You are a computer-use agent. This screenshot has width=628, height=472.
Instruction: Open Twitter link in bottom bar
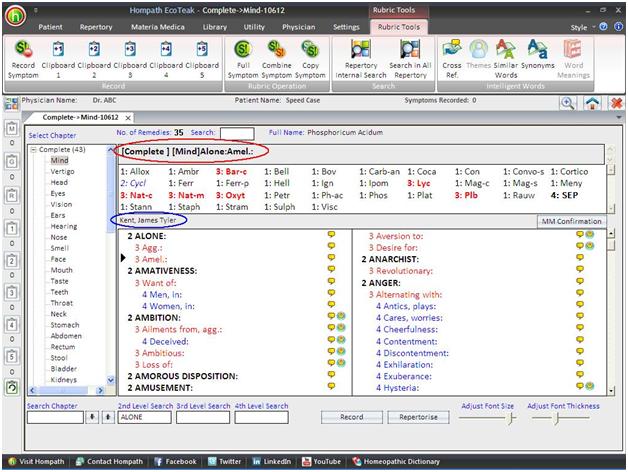pos(224,462)
